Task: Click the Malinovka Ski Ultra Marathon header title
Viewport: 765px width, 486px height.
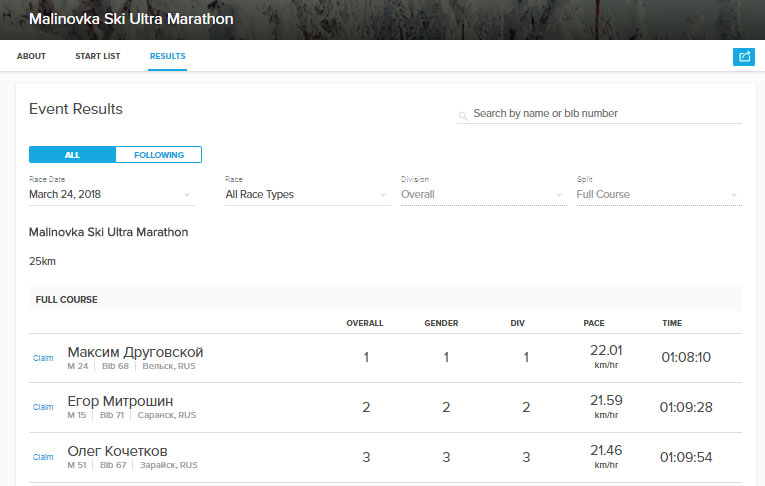Action: tap(131, 19)
